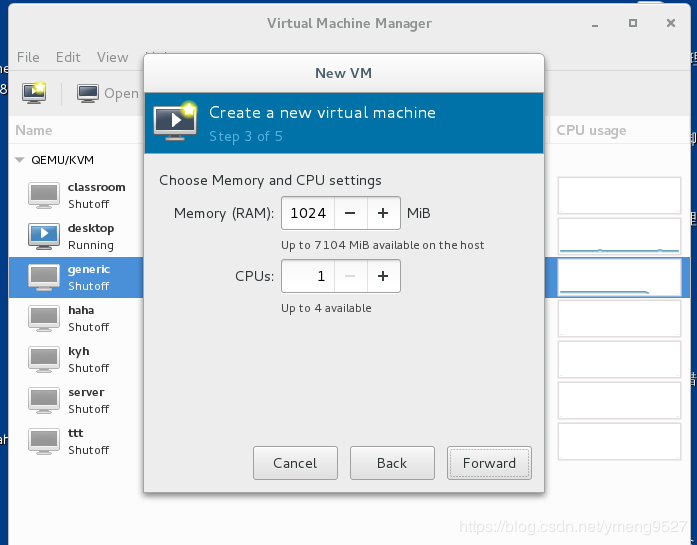Click the Open console monitor icon
This screenshot has height=545, width=697.
(88, 93)
